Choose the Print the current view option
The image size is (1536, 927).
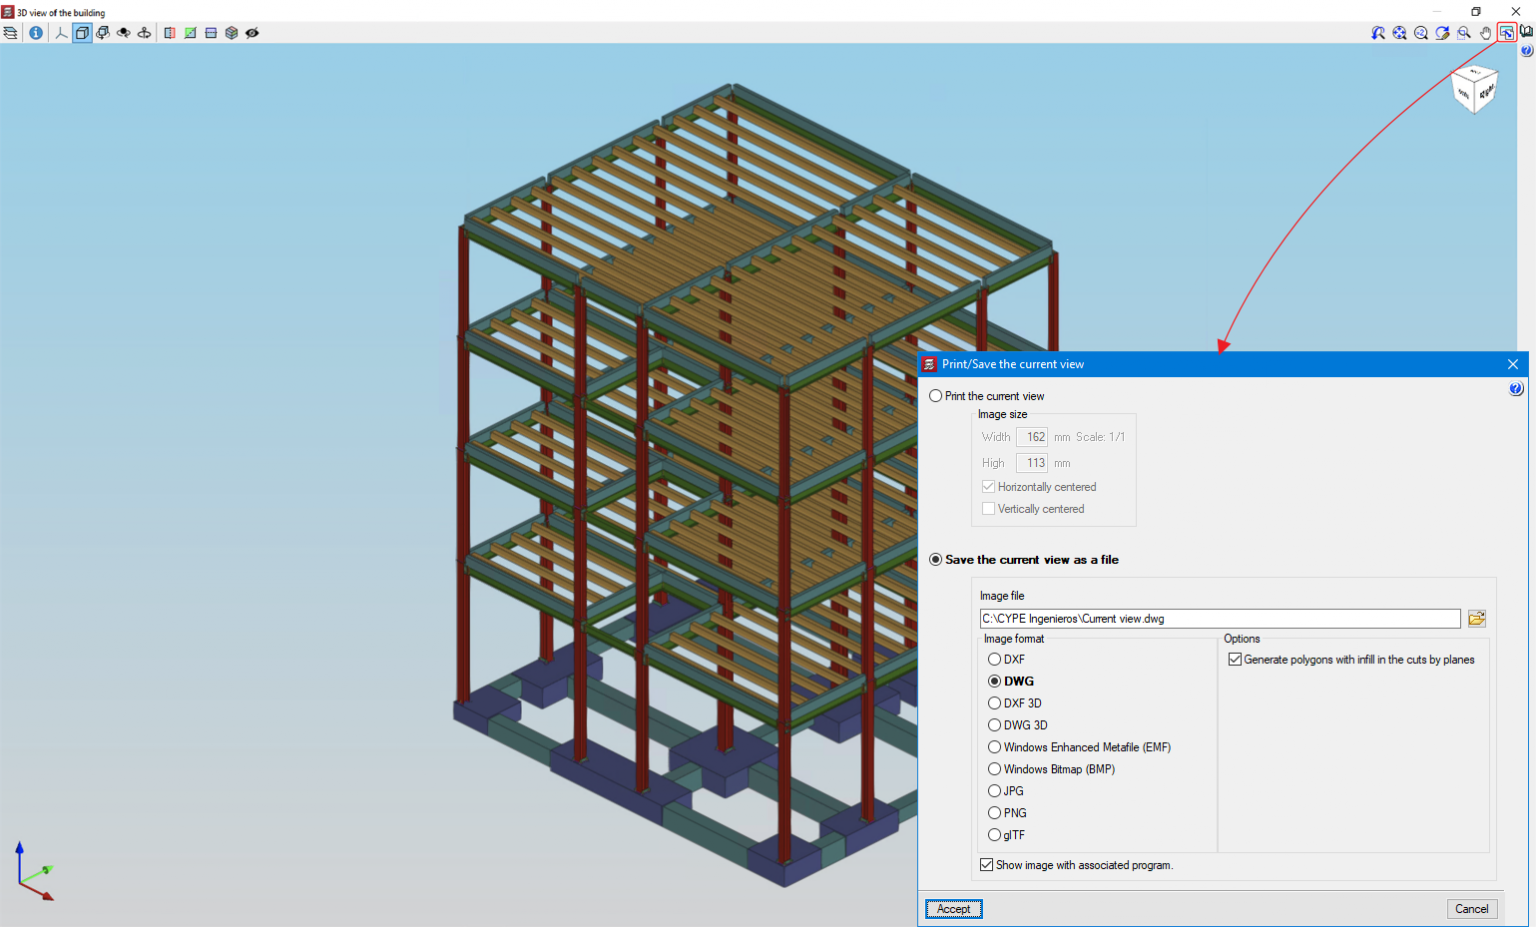[935, 395]
